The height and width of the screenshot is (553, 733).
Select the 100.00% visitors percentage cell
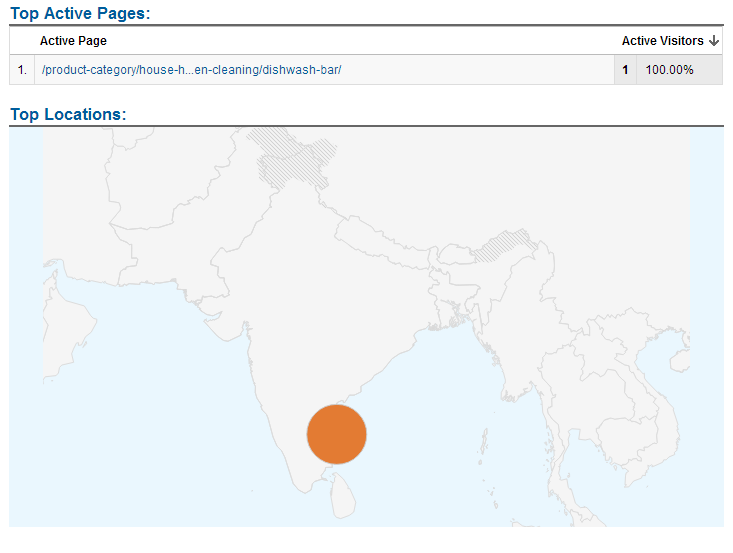coord(679,70)
